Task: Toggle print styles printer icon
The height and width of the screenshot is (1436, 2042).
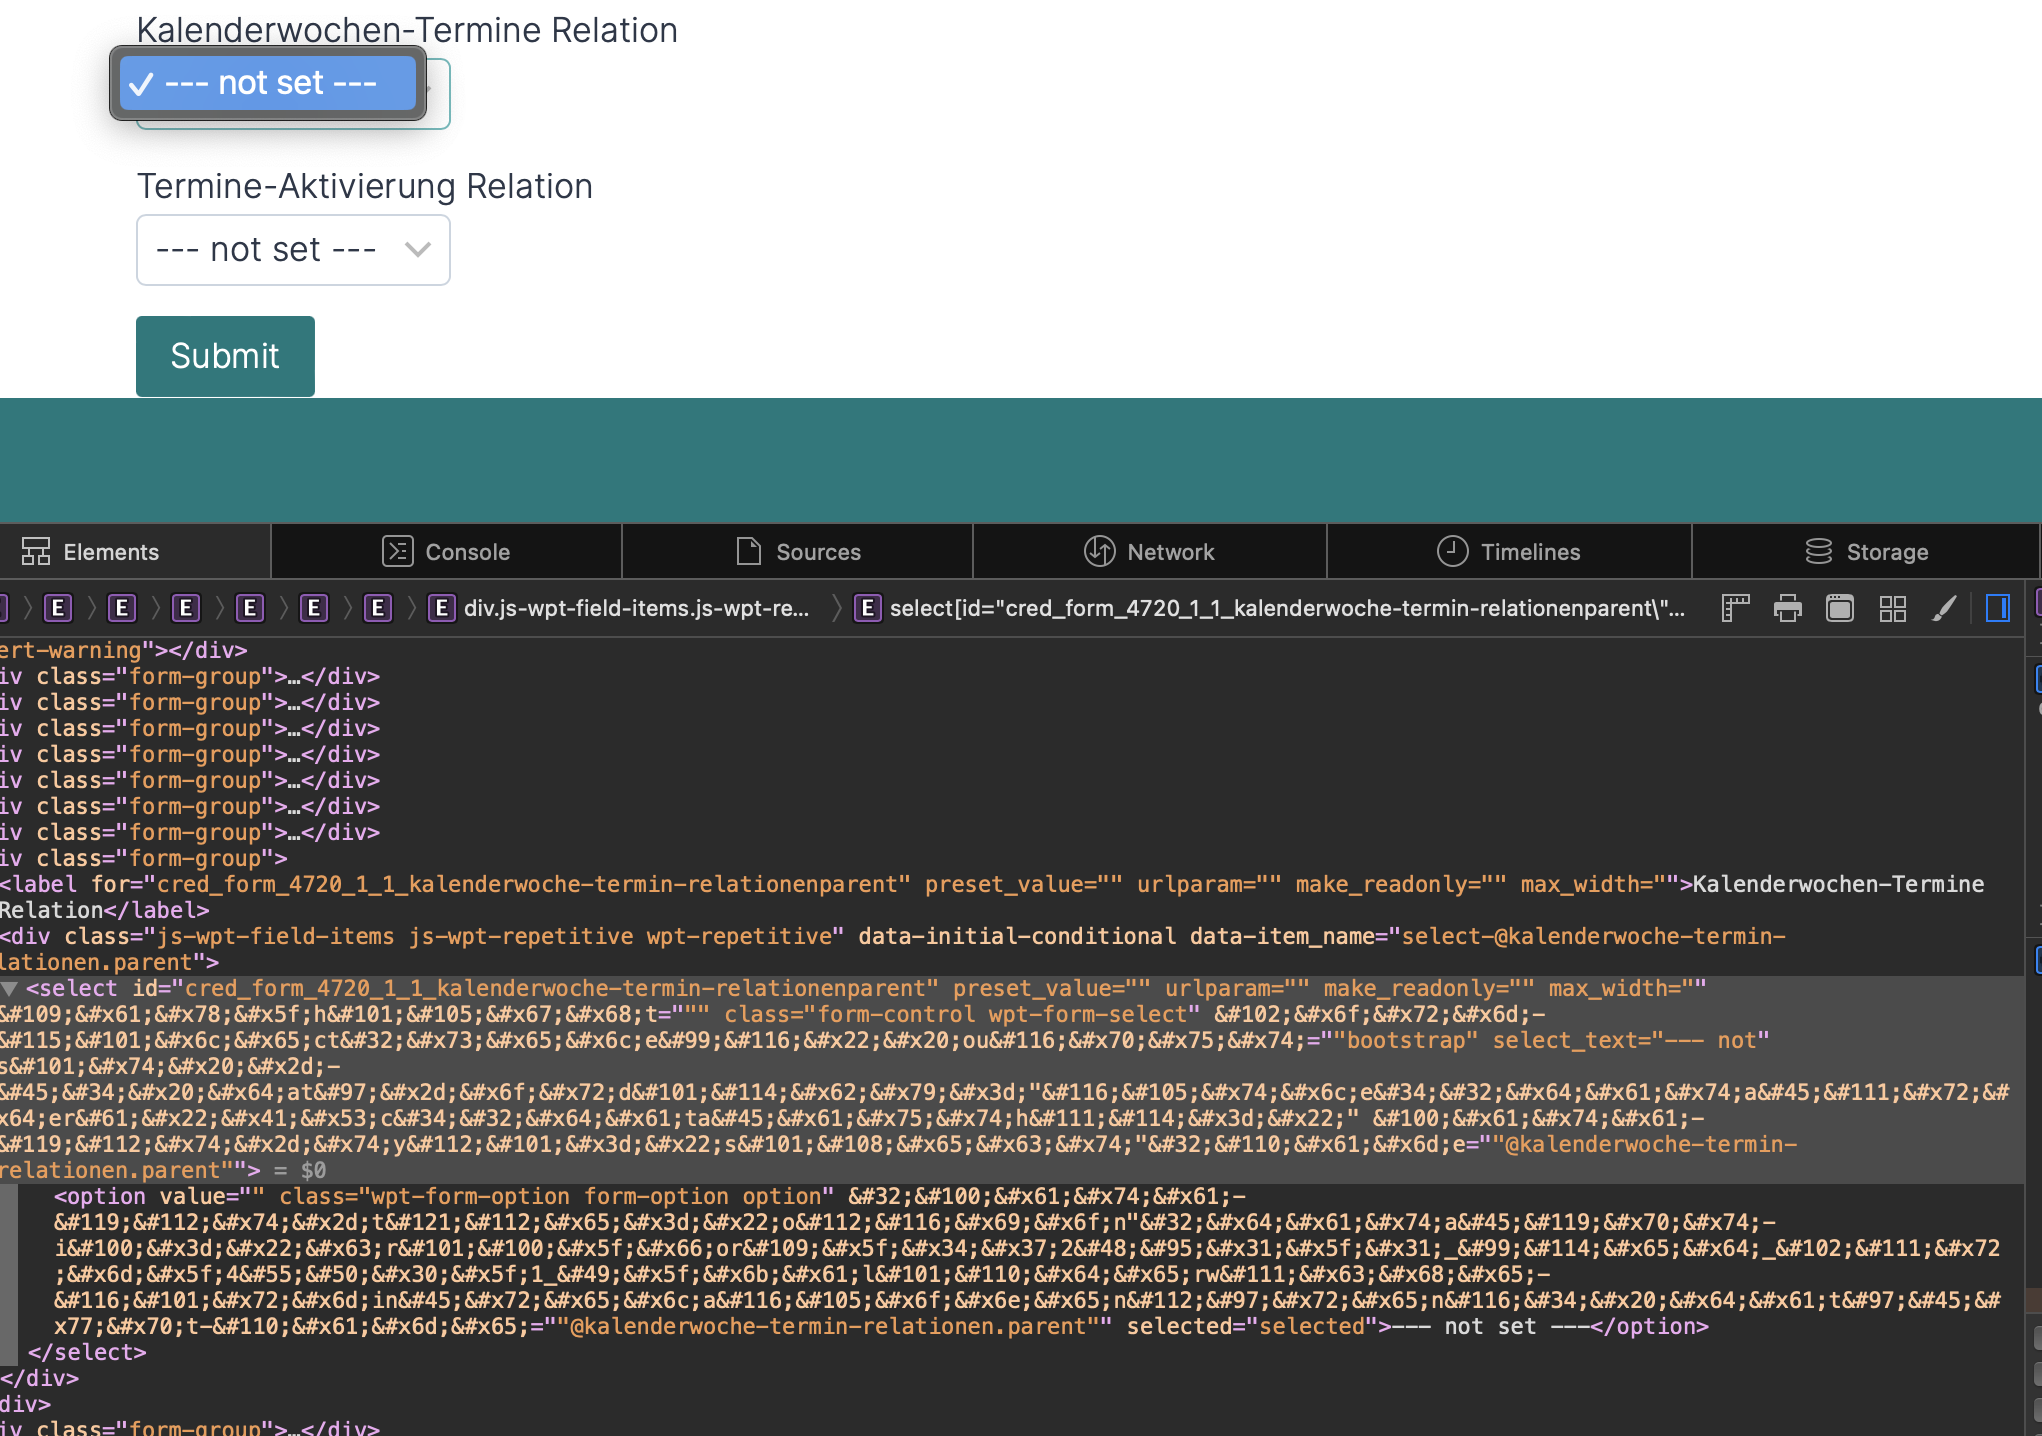Action: click(1788, 608)
